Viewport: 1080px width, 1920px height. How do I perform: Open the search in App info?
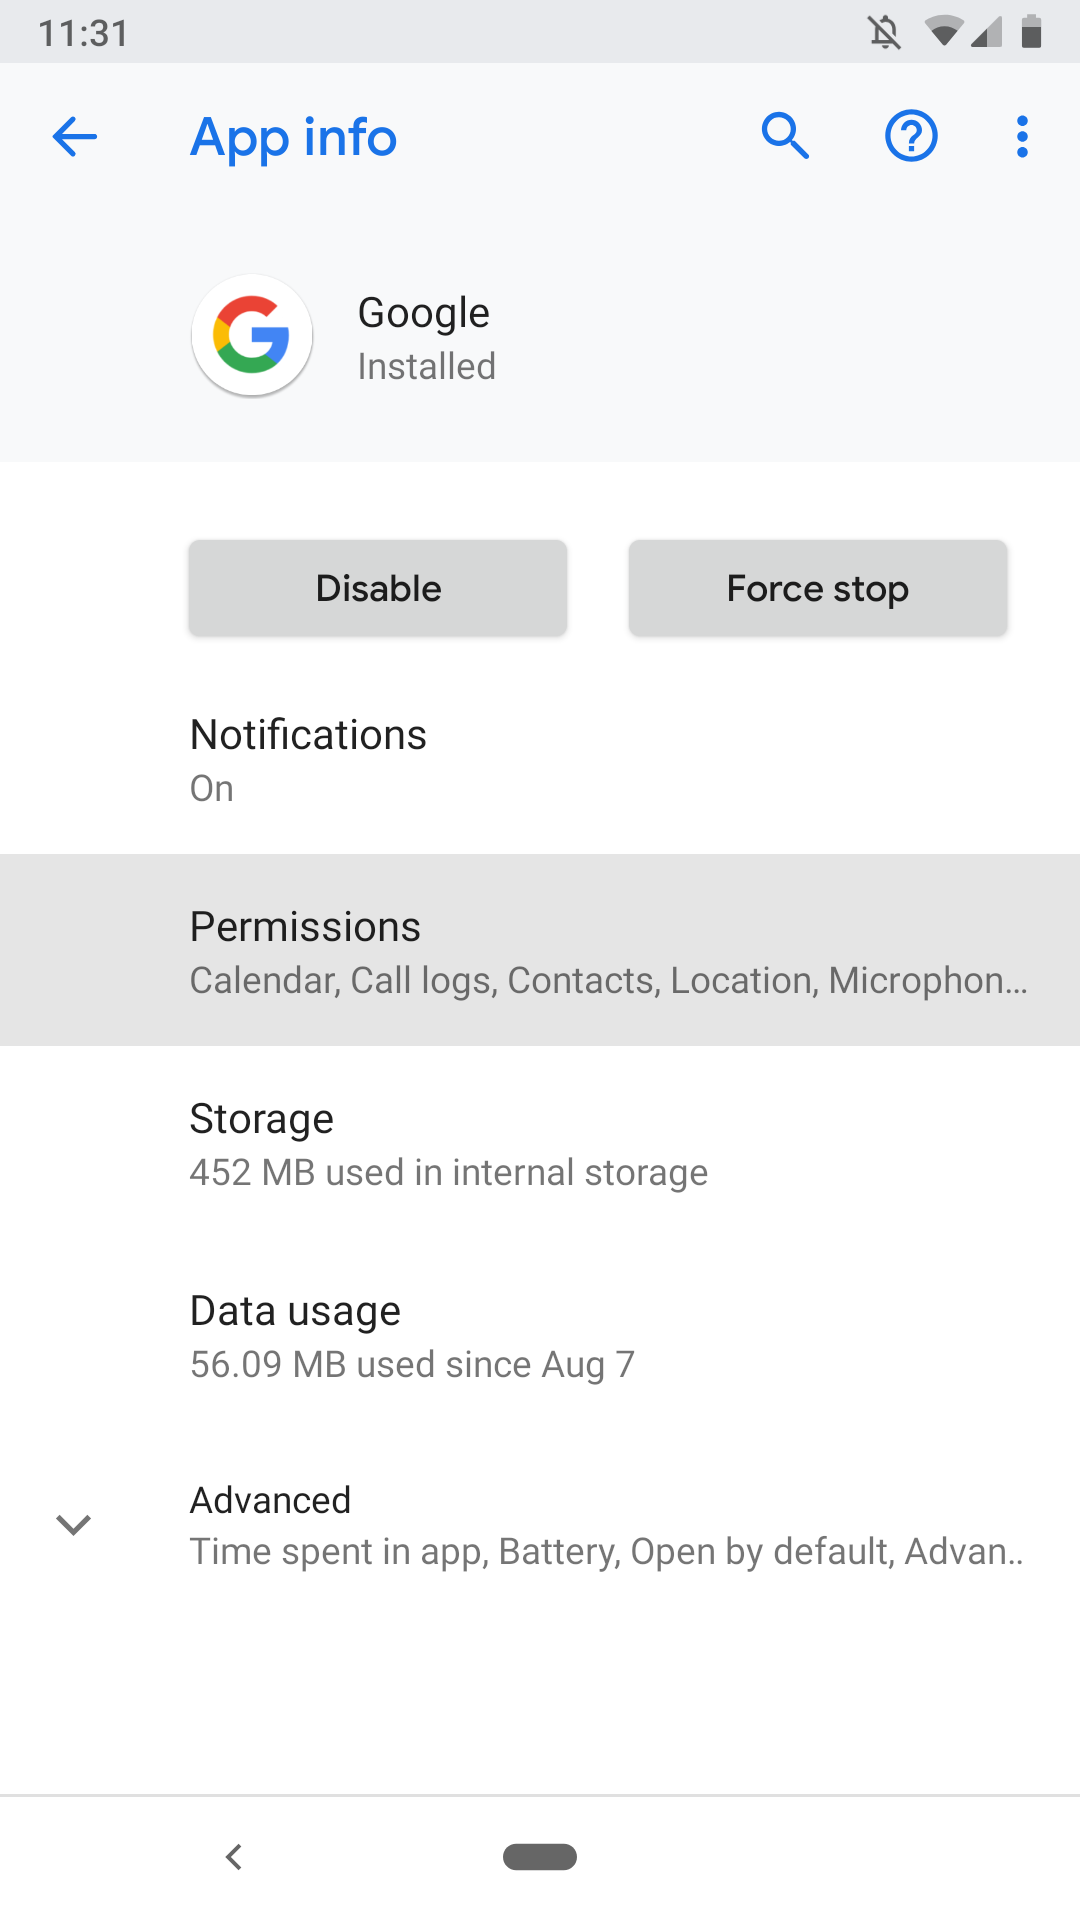click(x=785, y=136)
